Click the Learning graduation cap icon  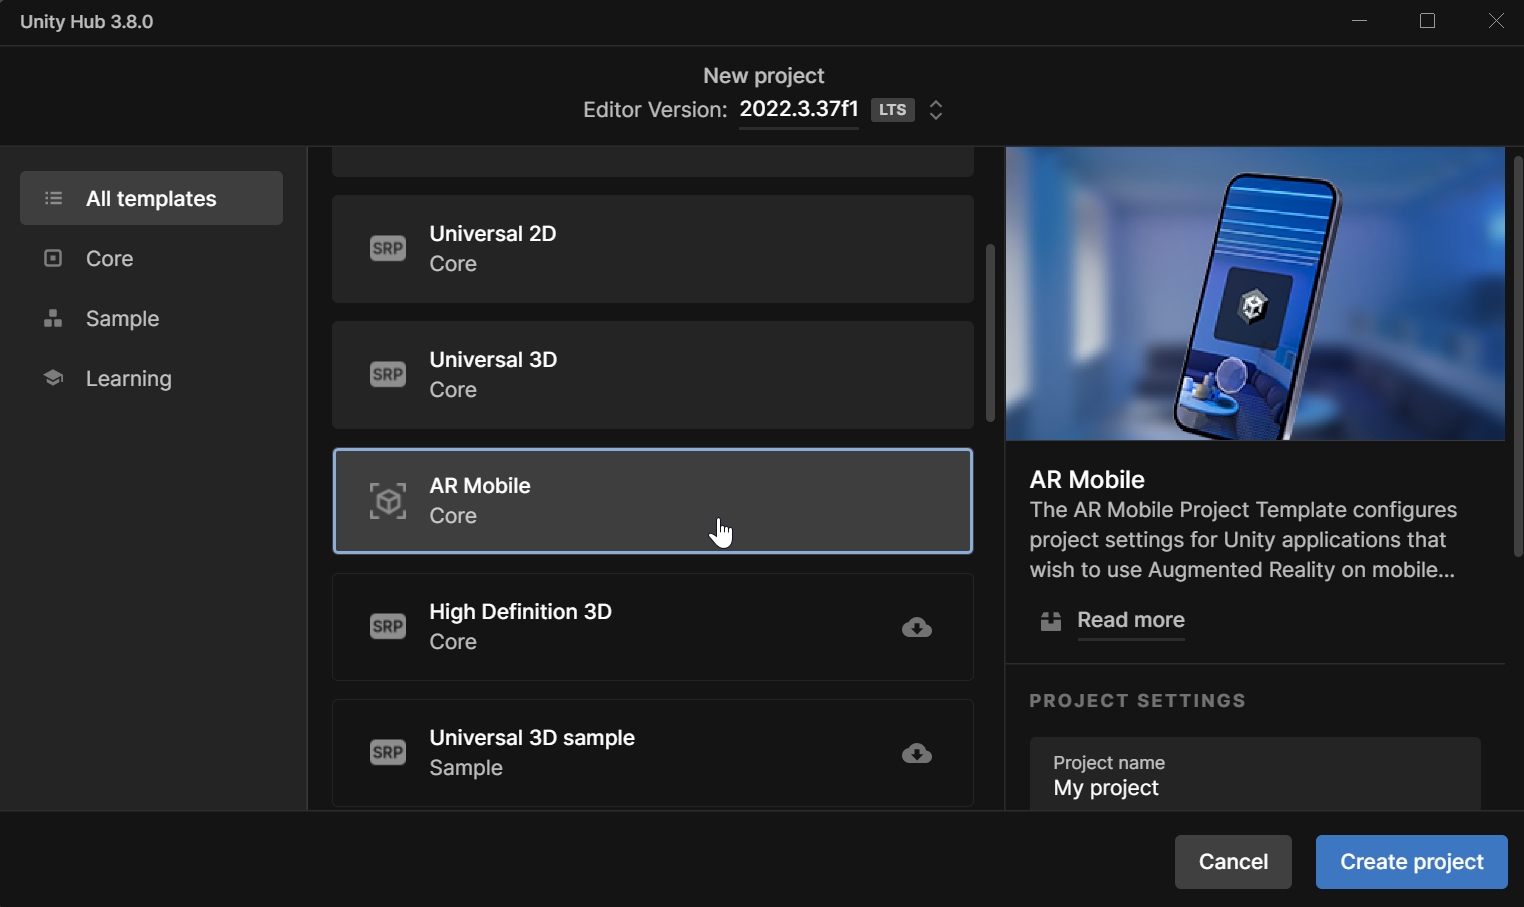[x=54, y=378]
